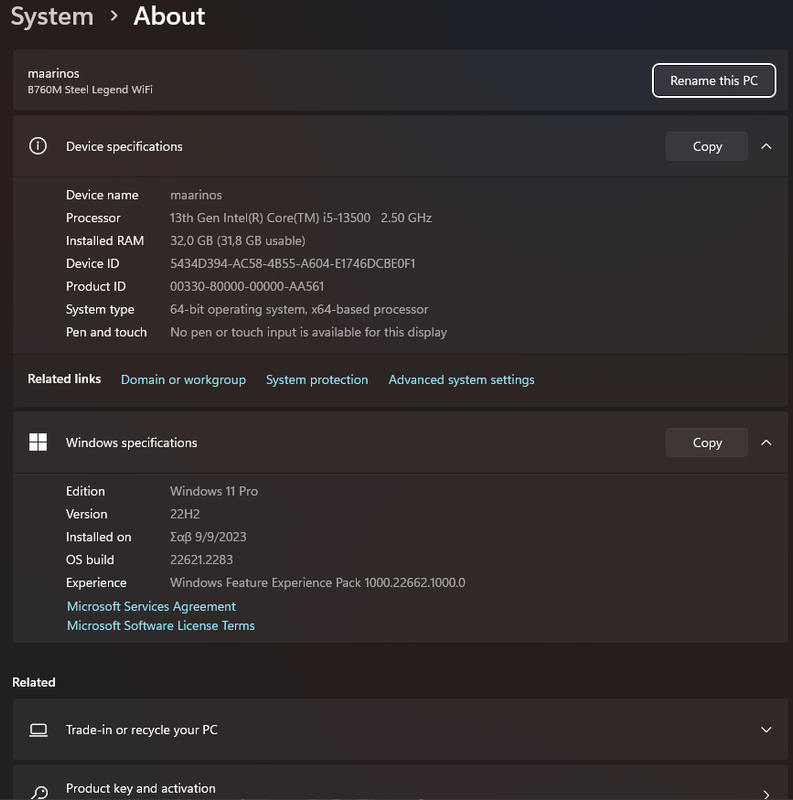Select the i5-13500 processor value

coord(301,218)
